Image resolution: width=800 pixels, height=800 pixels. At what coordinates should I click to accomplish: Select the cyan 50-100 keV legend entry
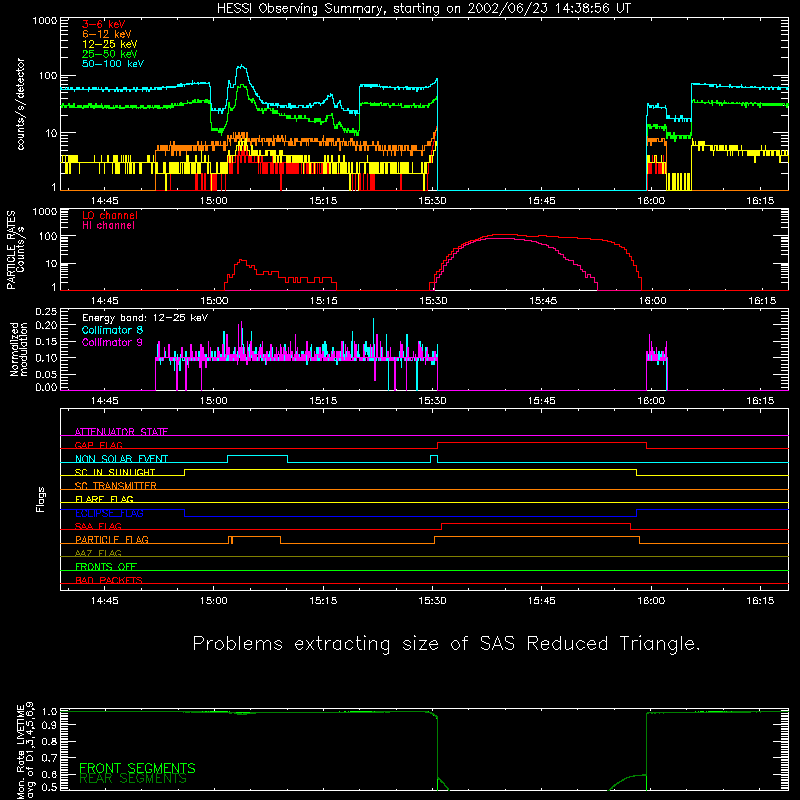tap(113, 64)
